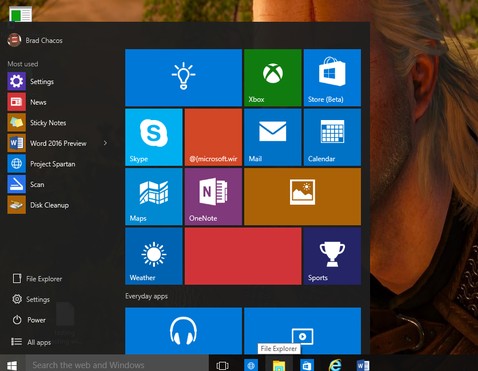Image resolution: width=478 pixels, height=371 pixels.
Task: Launch the Xbox tile
Action: (273, 78)
